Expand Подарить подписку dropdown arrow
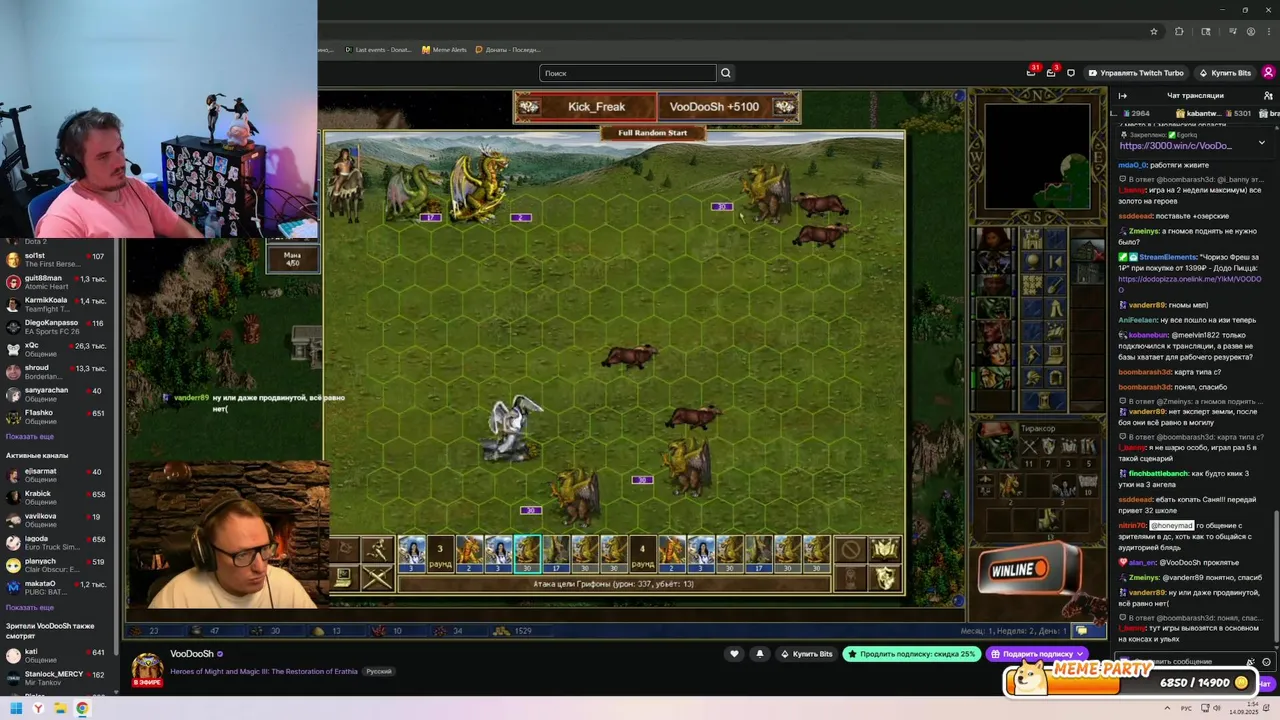The height and width of the screenshot is (720, 1280). tap(1080, 654)
